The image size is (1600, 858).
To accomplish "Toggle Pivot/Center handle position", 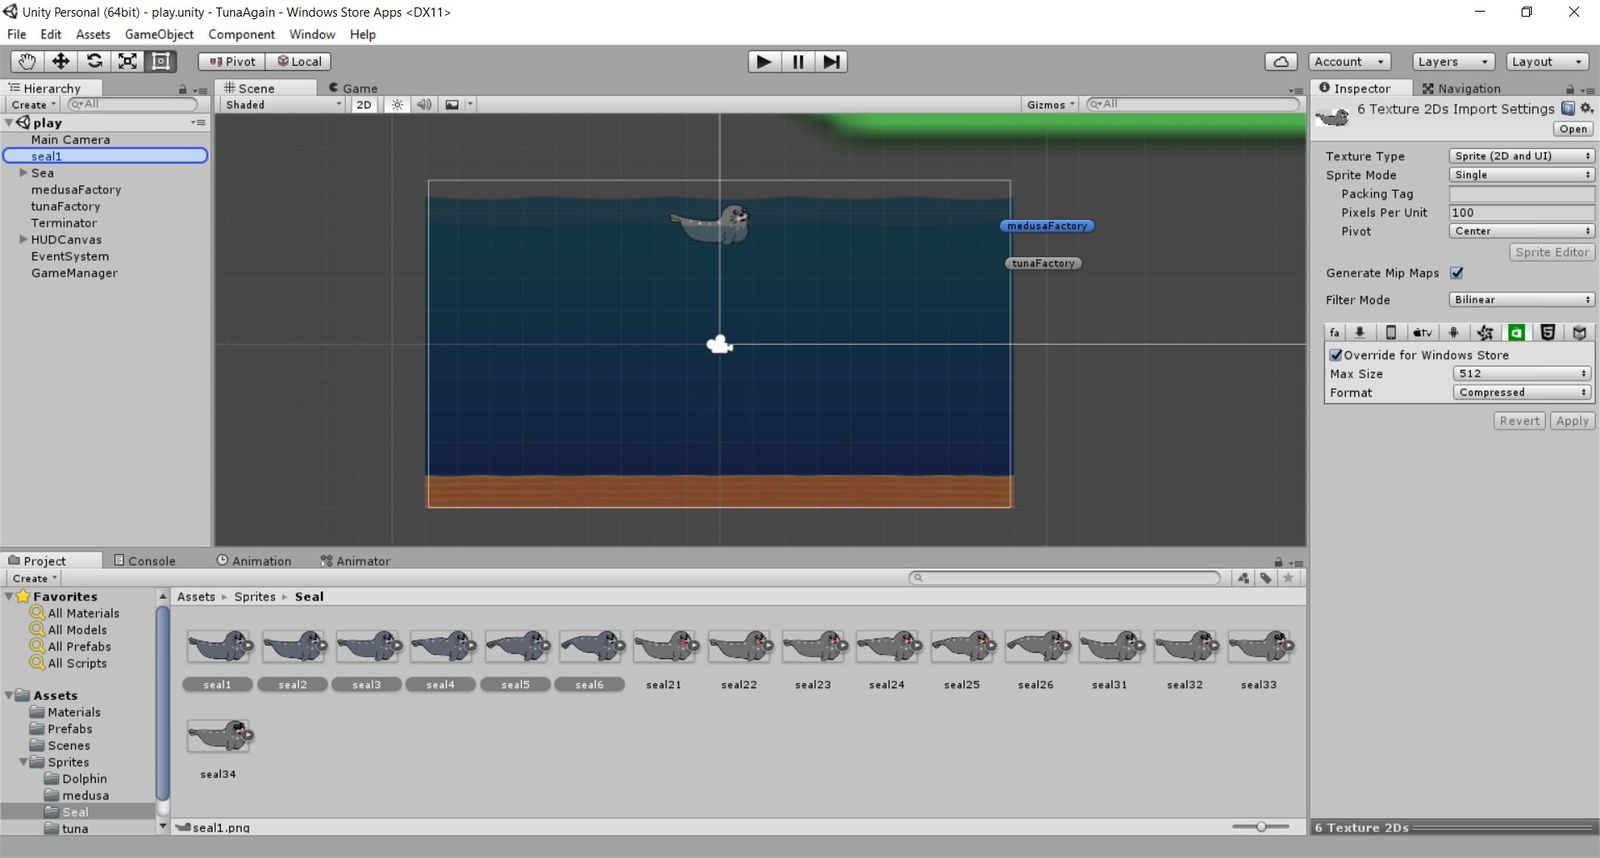I will [232, 61].
